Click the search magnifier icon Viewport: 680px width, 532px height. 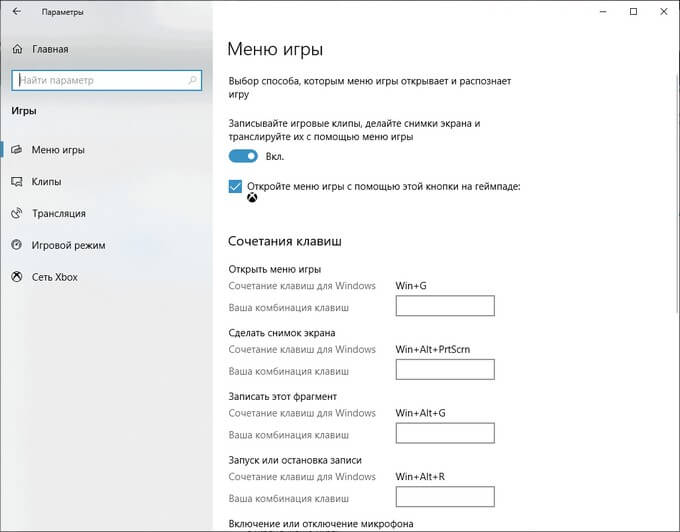(193, 80)
